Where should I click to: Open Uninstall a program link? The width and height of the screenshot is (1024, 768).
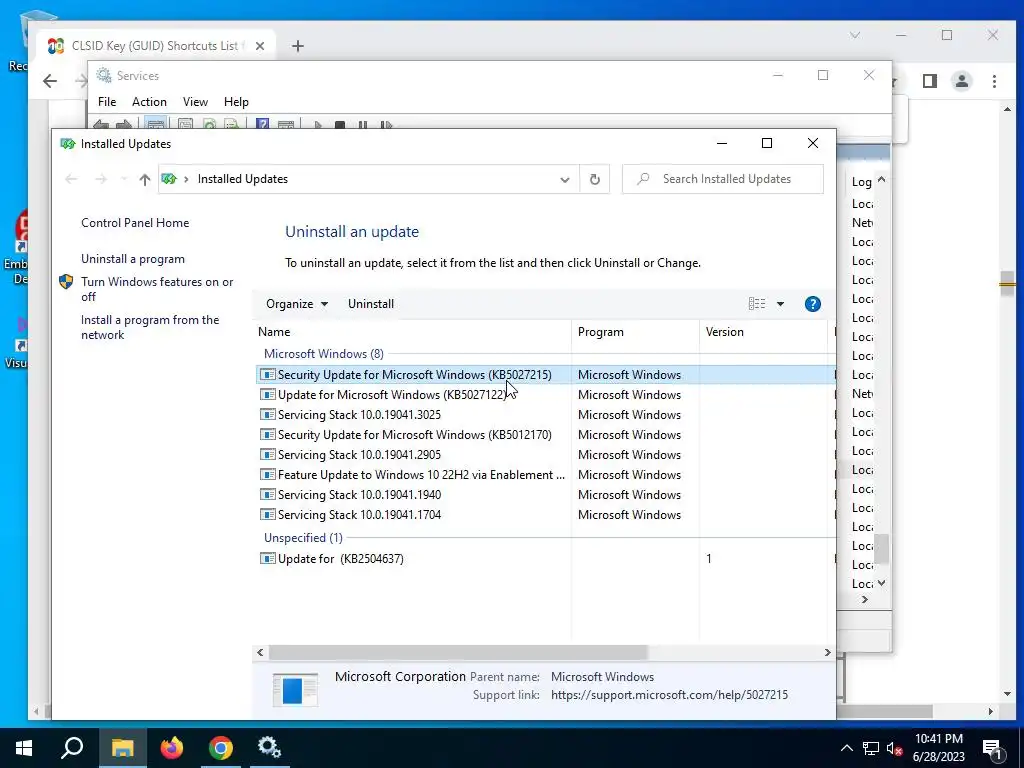click(x=133, y=259)
